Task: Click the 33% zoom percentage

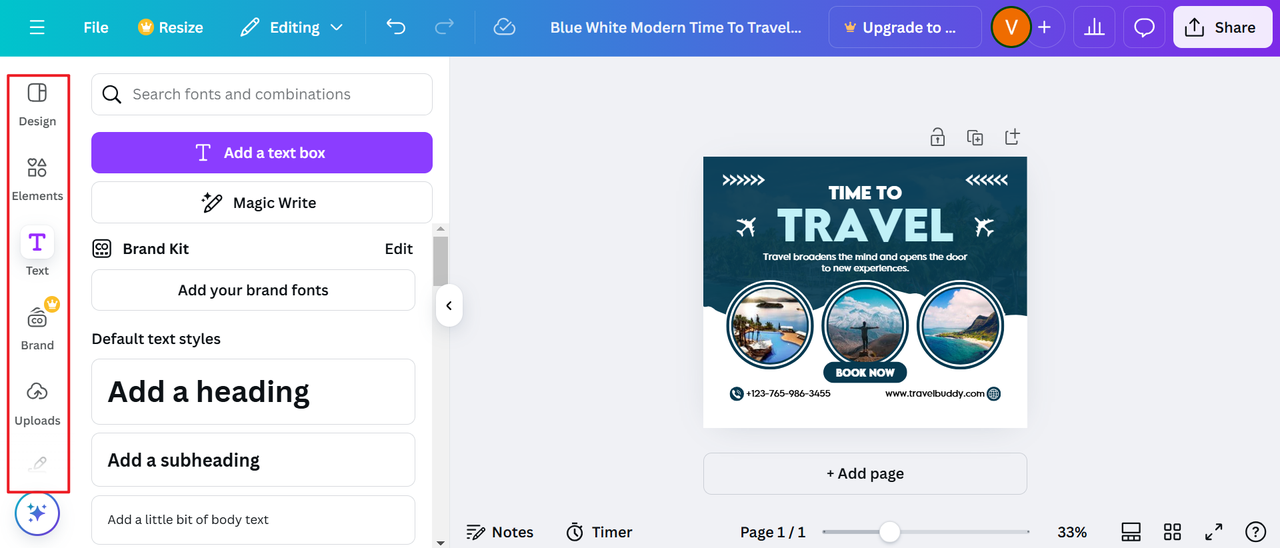Action: (x=1072, y=532)
